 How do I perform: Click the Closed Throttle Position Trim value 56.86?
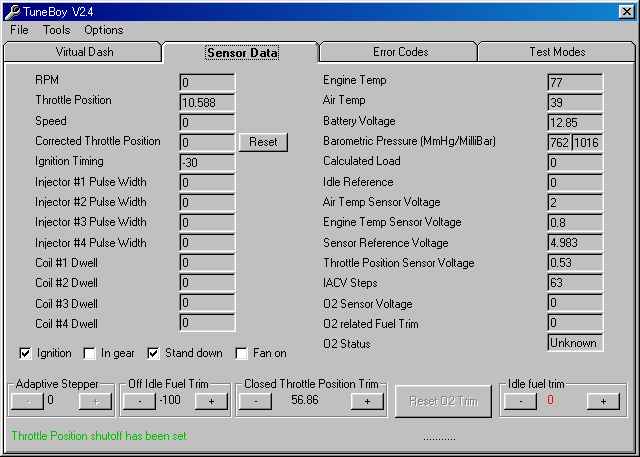pyautogui.click(x=304, y=400)
